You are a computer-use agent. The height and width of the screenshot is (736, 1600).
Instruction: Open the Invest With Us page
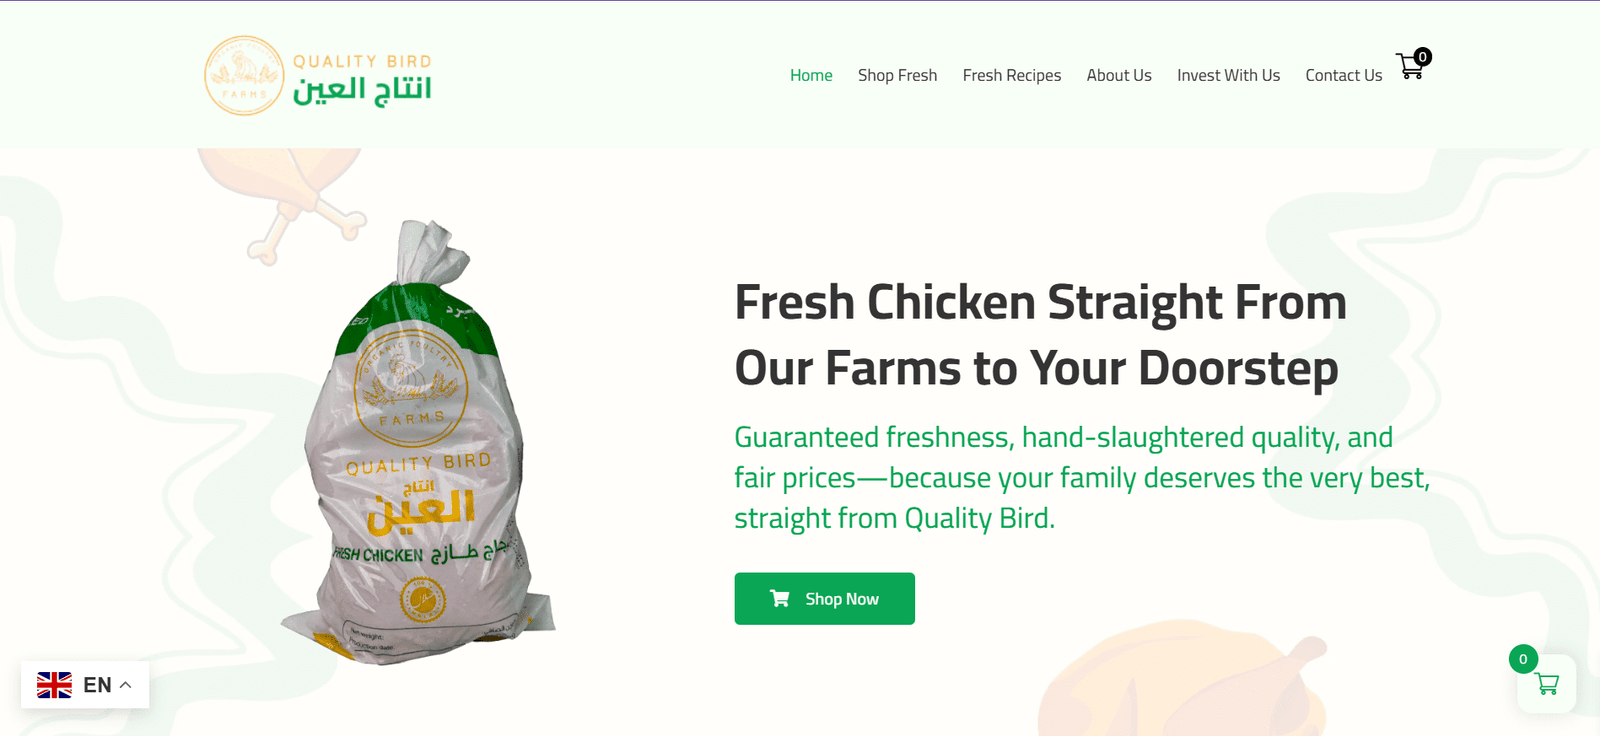click(x=1228, y=75)
